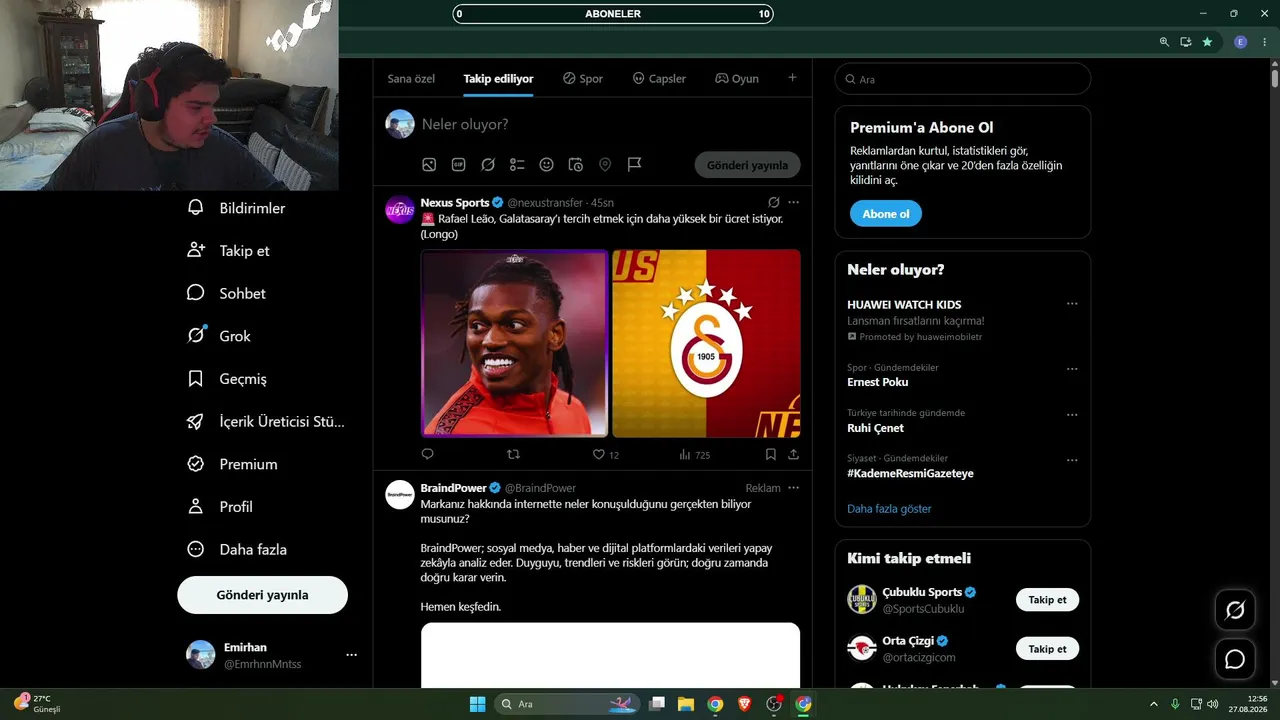
Task: Open the Chrome three-dot menu
Action: (1265, 42)
